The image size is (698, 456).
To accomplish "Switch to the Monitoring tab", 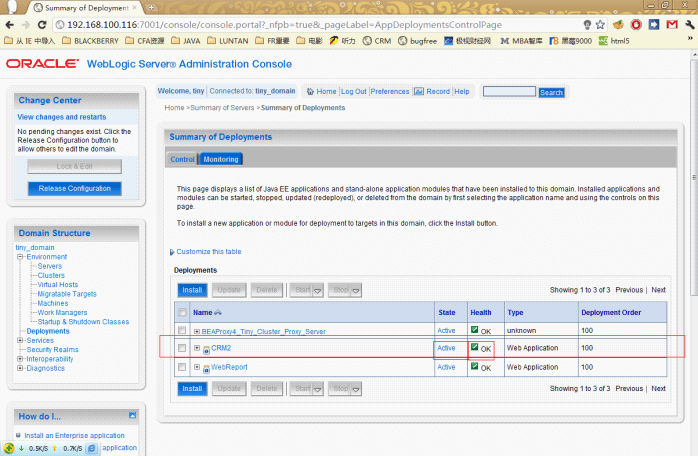I will tap(221, 159).
